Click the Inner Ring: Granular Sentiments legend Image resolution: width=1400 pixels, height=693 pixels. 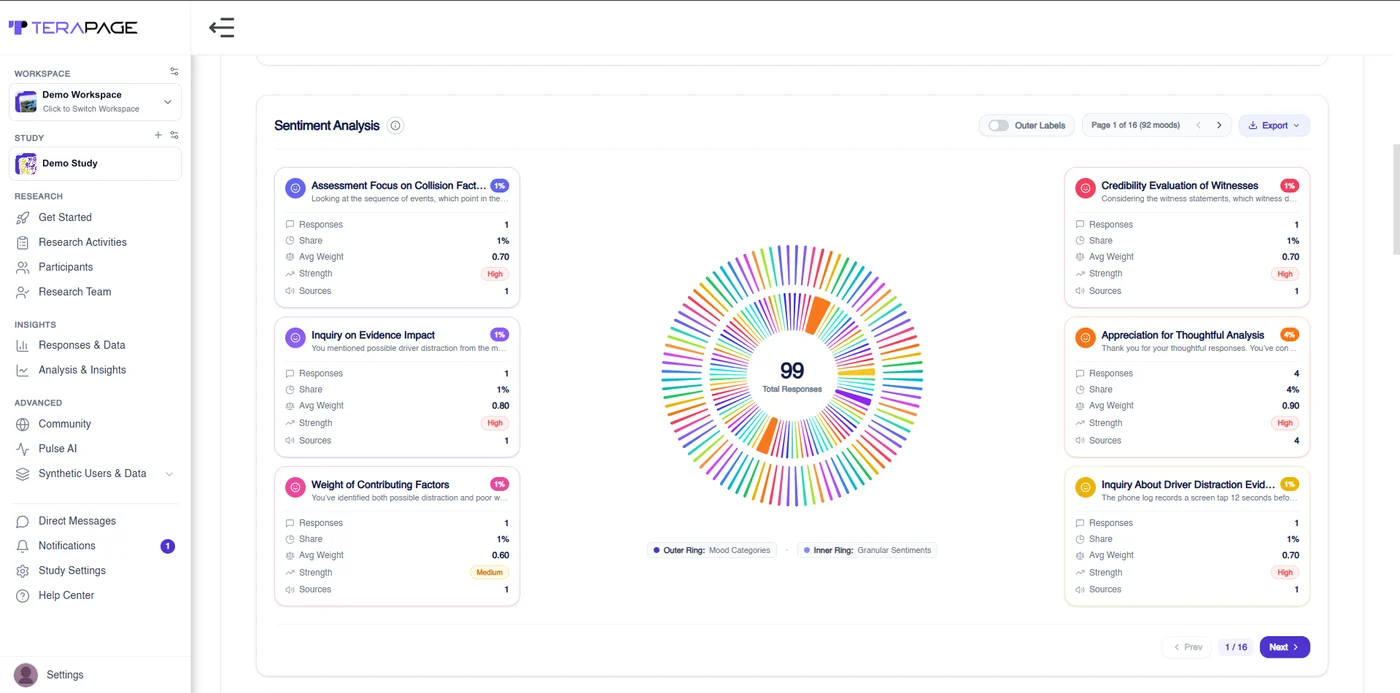(867, 550)
